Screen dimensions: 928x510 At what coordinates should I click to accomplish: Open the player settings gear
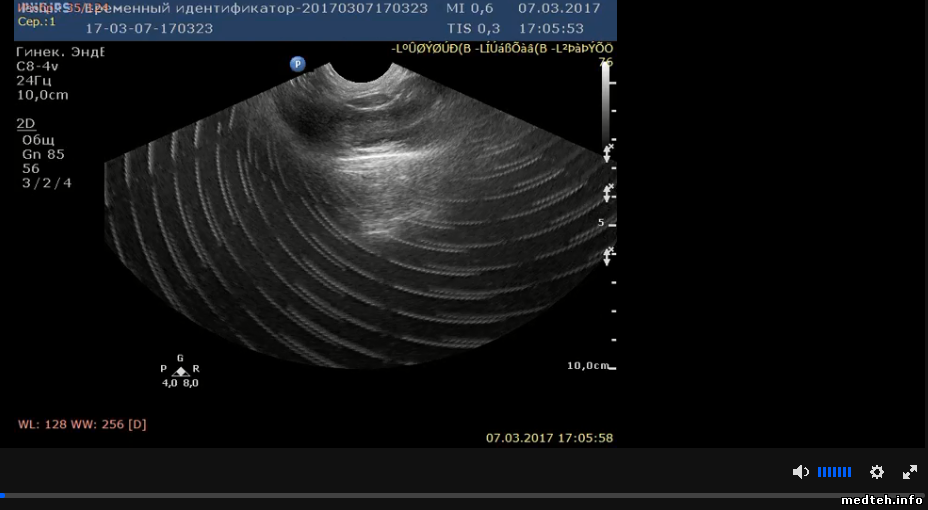click(877, 472)
